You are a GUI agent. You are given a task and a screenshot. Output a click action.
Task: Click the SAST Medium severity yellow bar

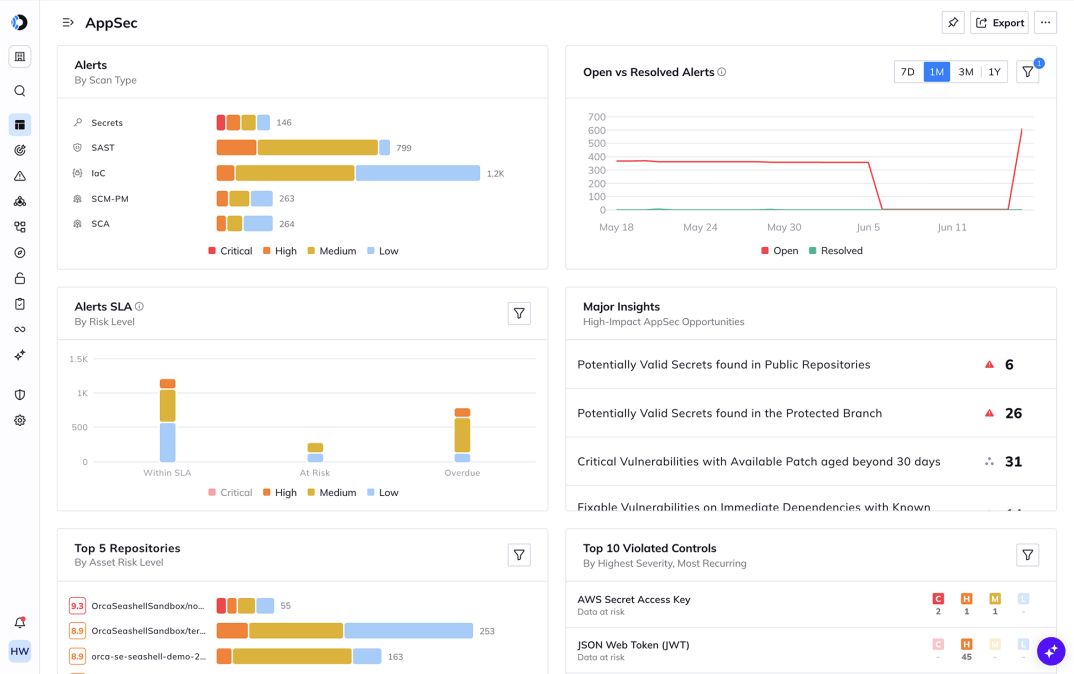click(x=318, y=148)
